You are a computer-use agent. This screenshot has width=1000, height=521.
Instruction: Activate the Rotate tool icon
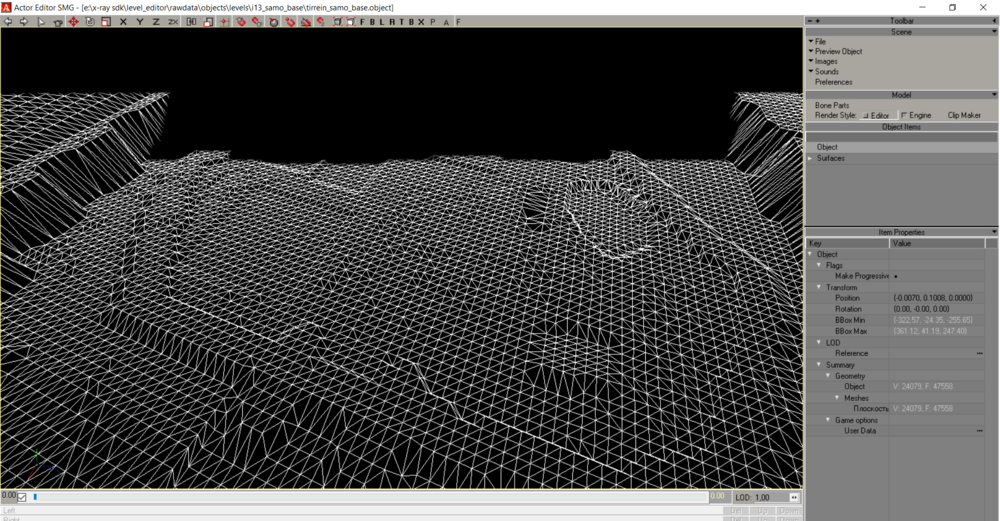90,22
